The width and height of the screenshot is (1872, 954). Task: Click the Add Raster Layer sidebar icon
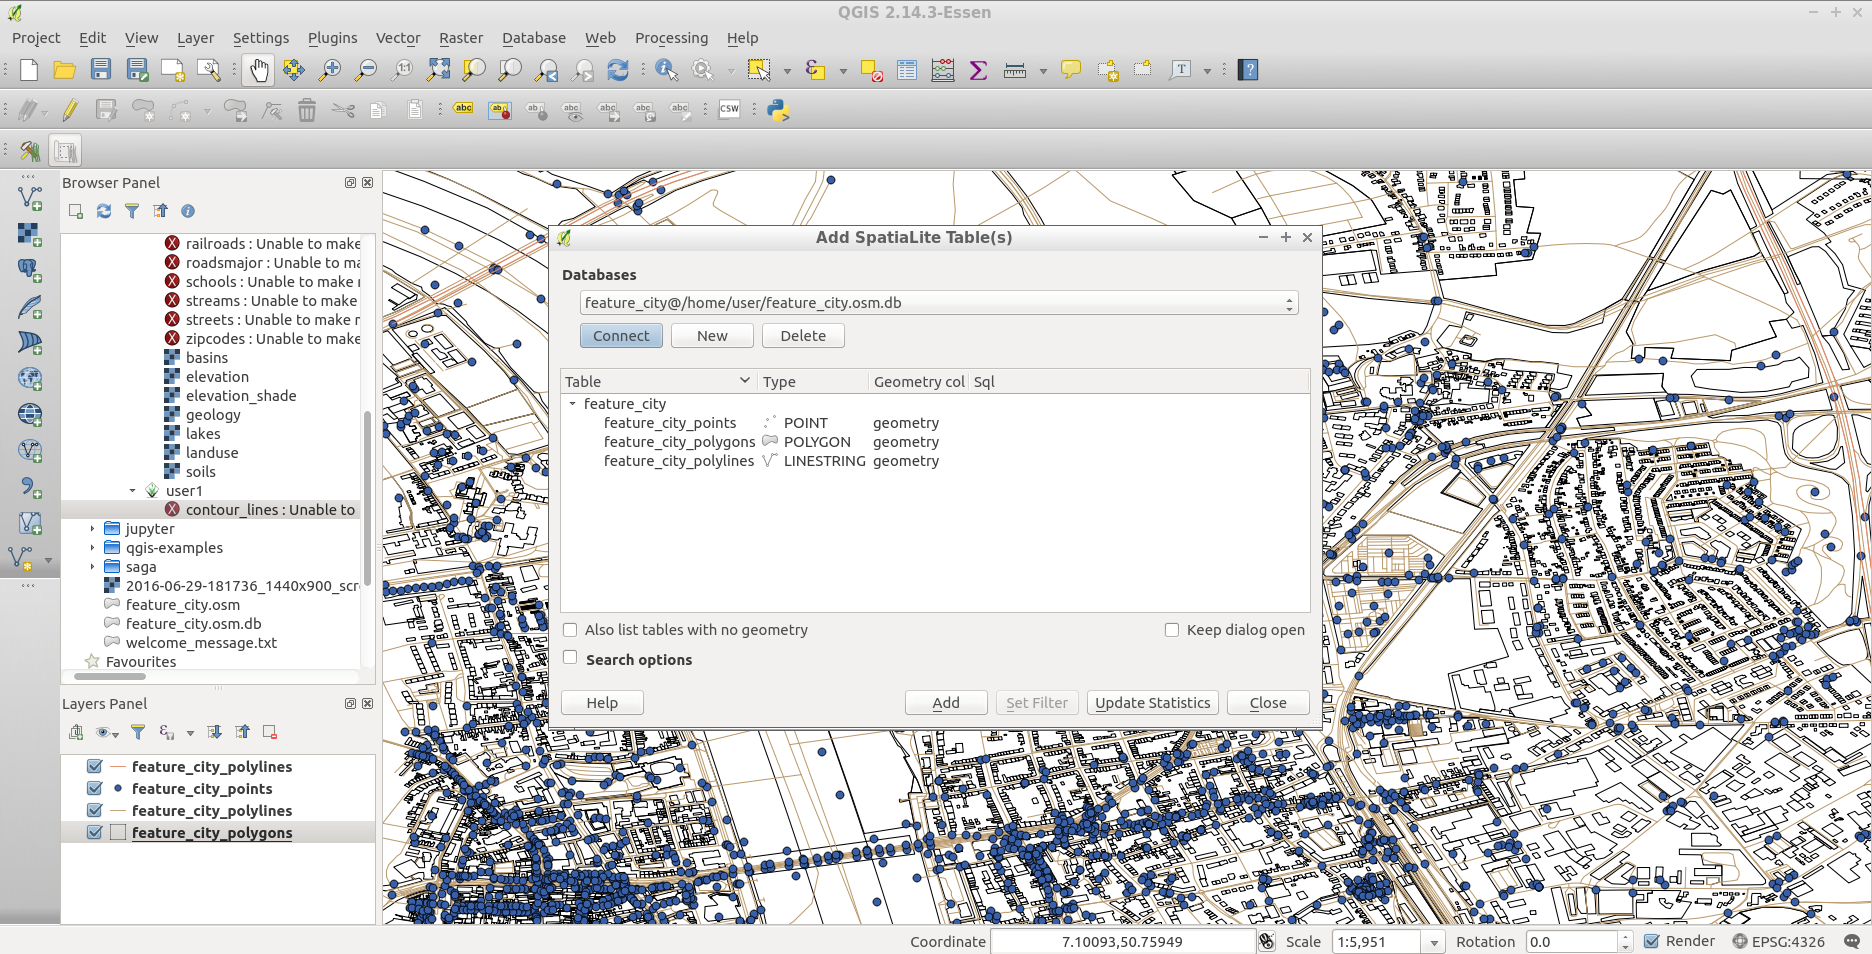point(30,234)
